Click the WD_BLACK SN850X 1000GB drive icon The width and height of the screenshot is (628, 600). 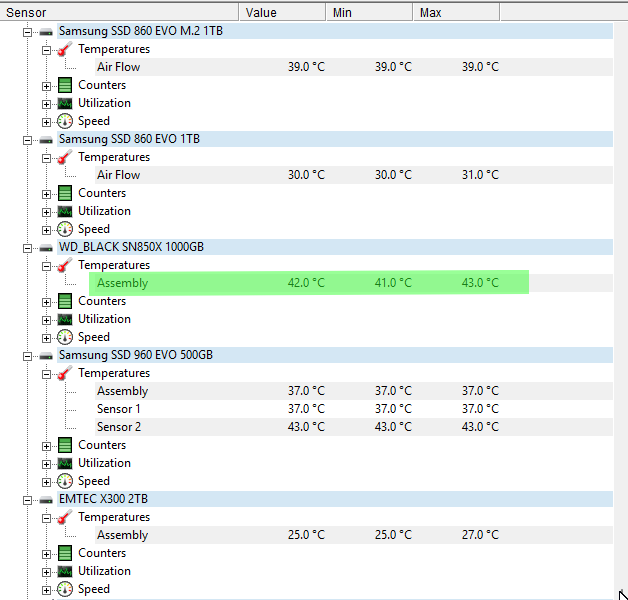(x=46, y=248)
